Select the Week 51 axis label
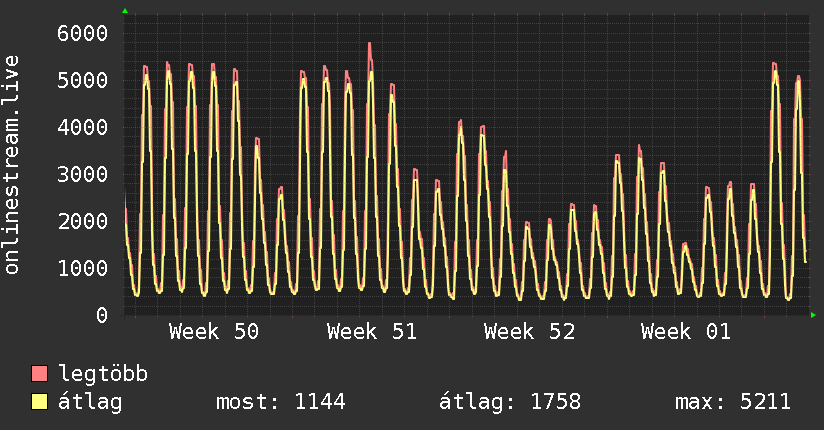The height and width of the screenshot is (430, 824). click(372, 332)
